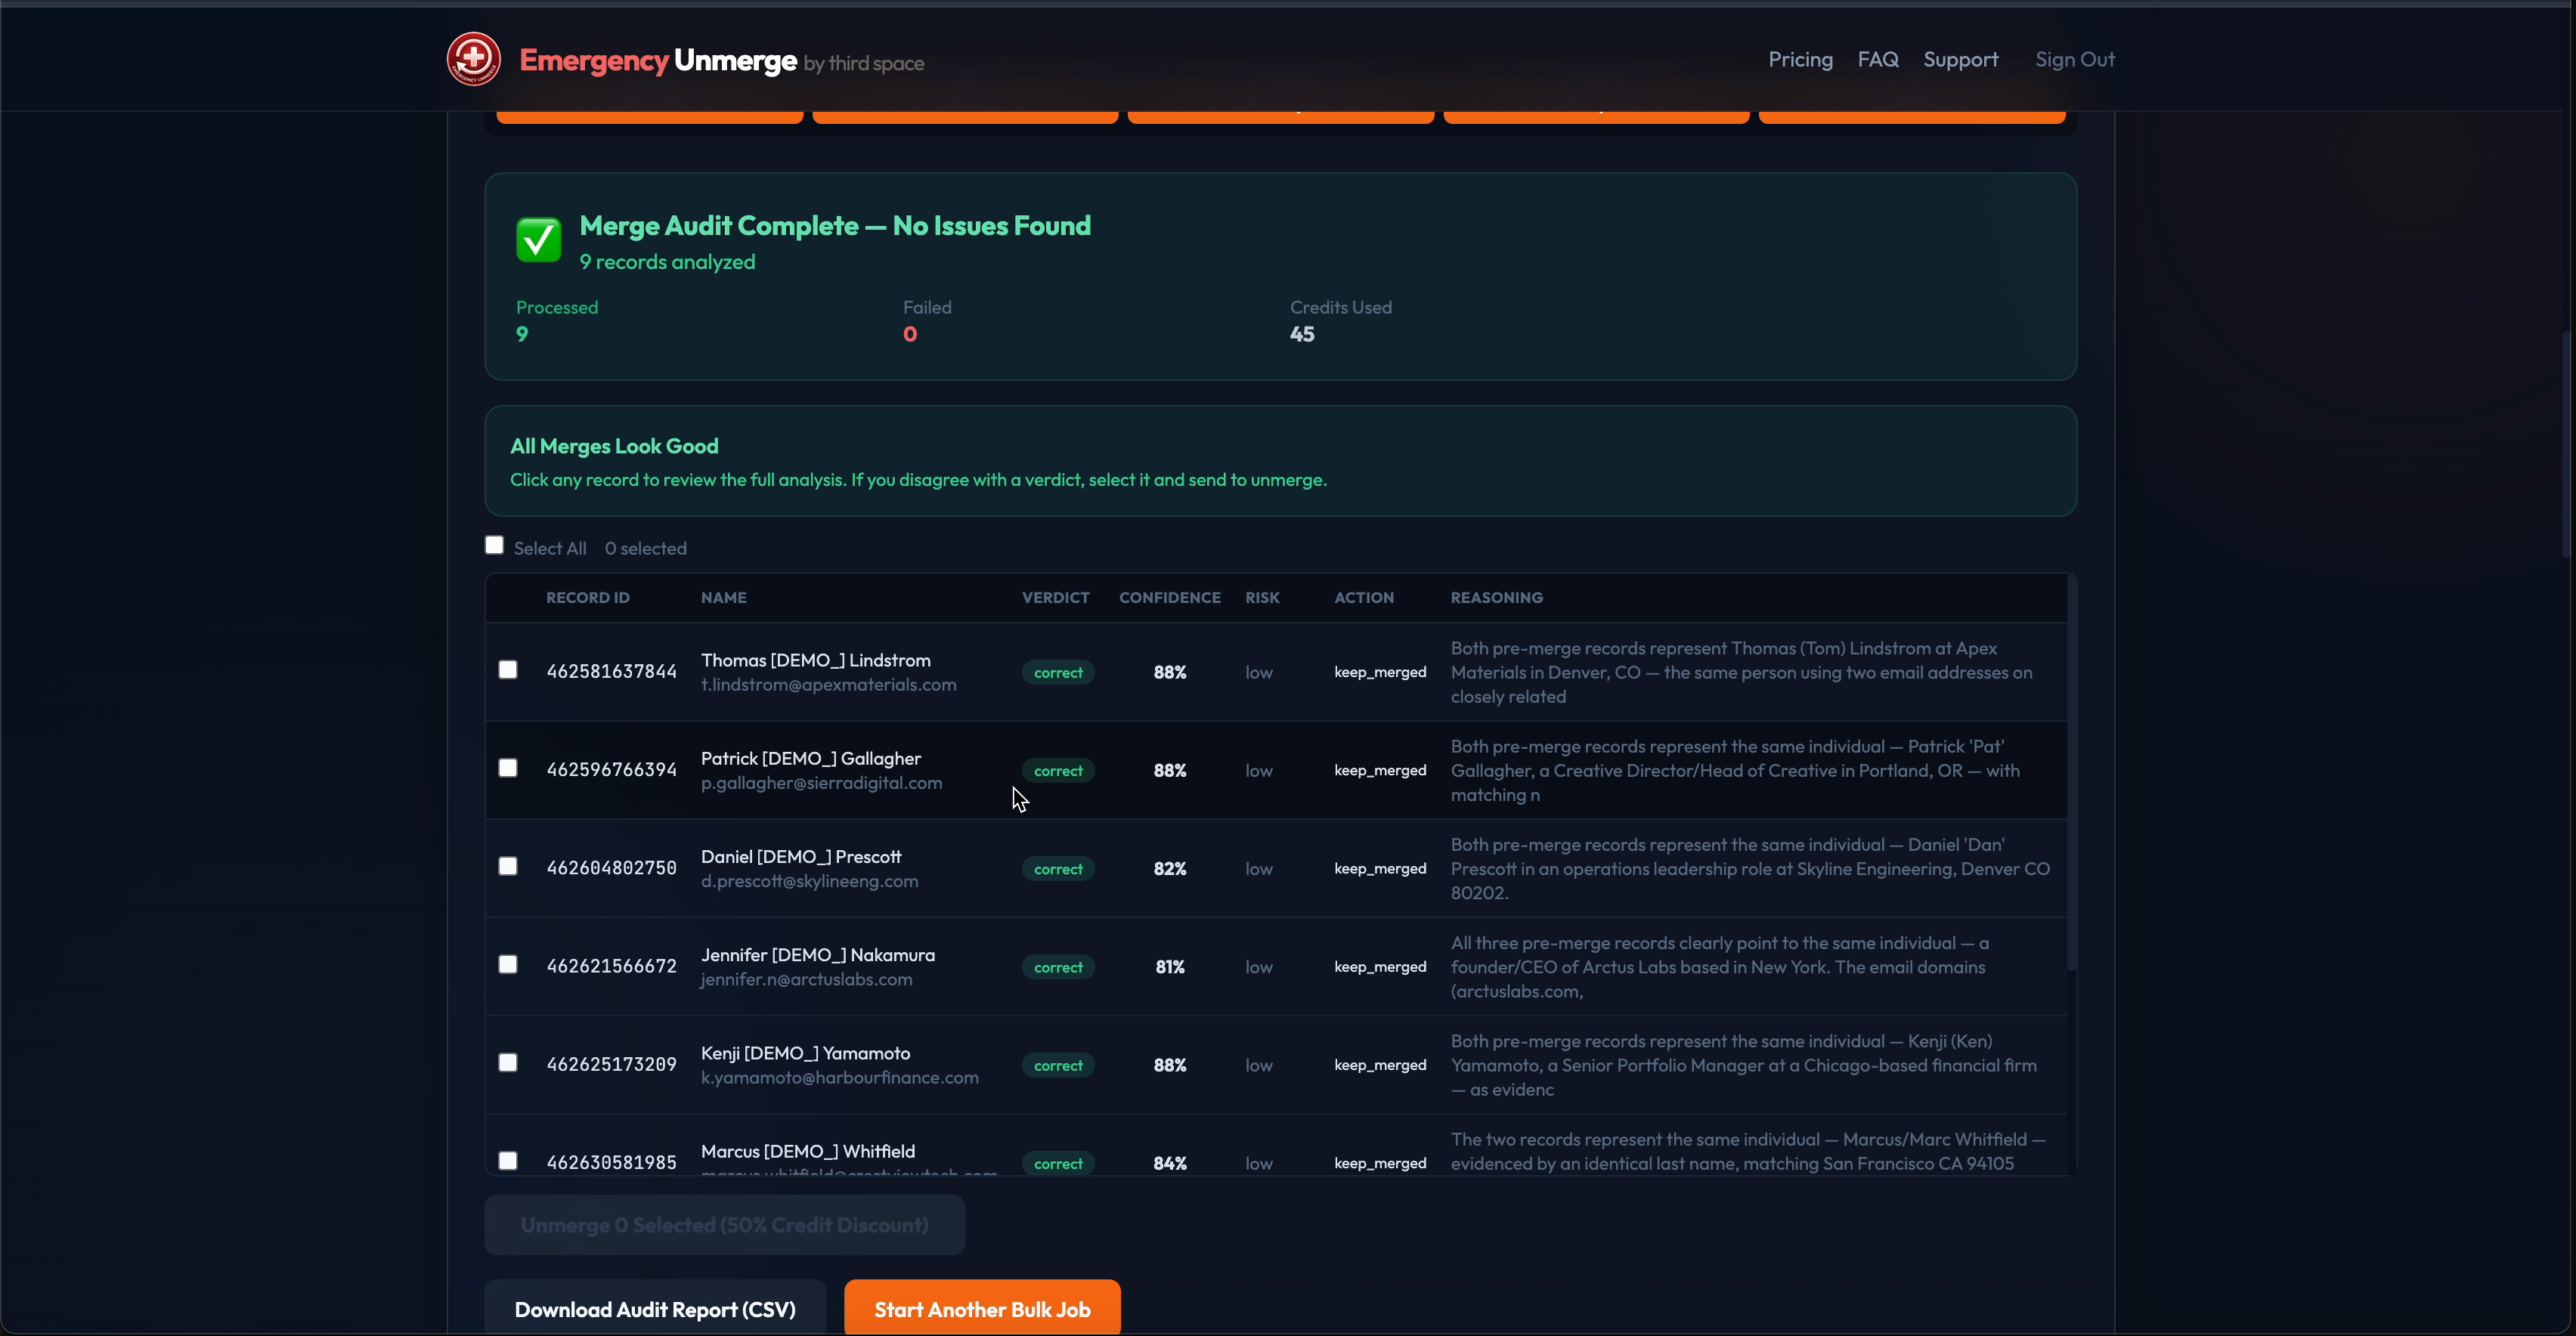Select the Marcus Whitfield record checkbox

click(x=508, y=1160)
